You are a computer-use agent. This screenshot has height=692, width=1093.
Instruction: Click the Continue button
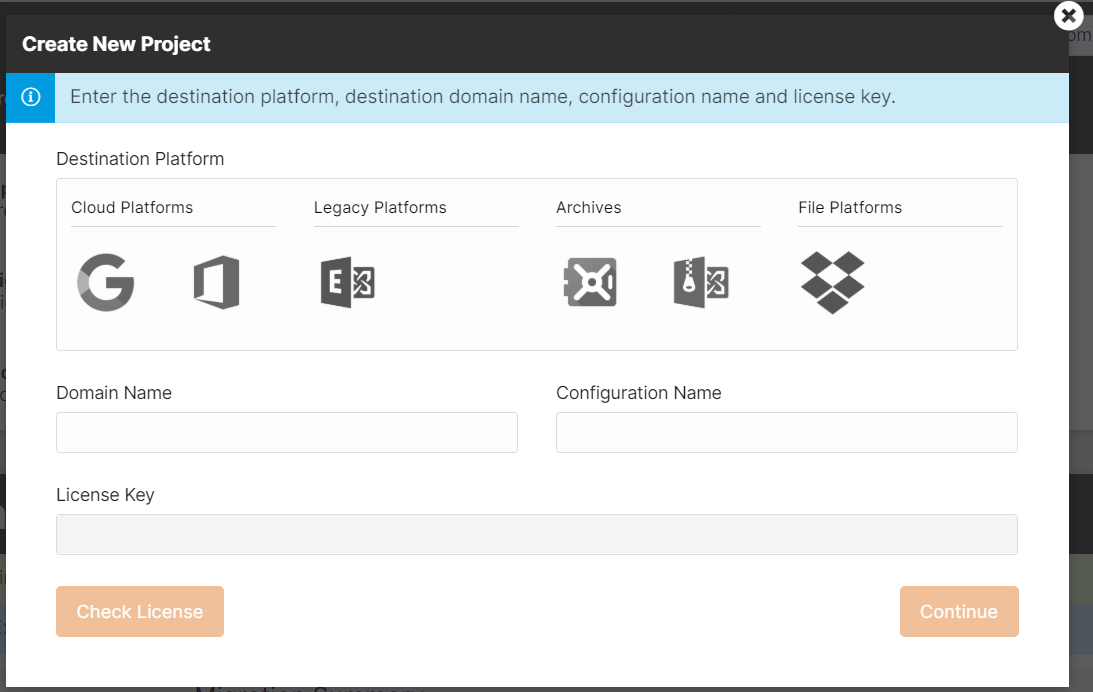pos(958,611)
